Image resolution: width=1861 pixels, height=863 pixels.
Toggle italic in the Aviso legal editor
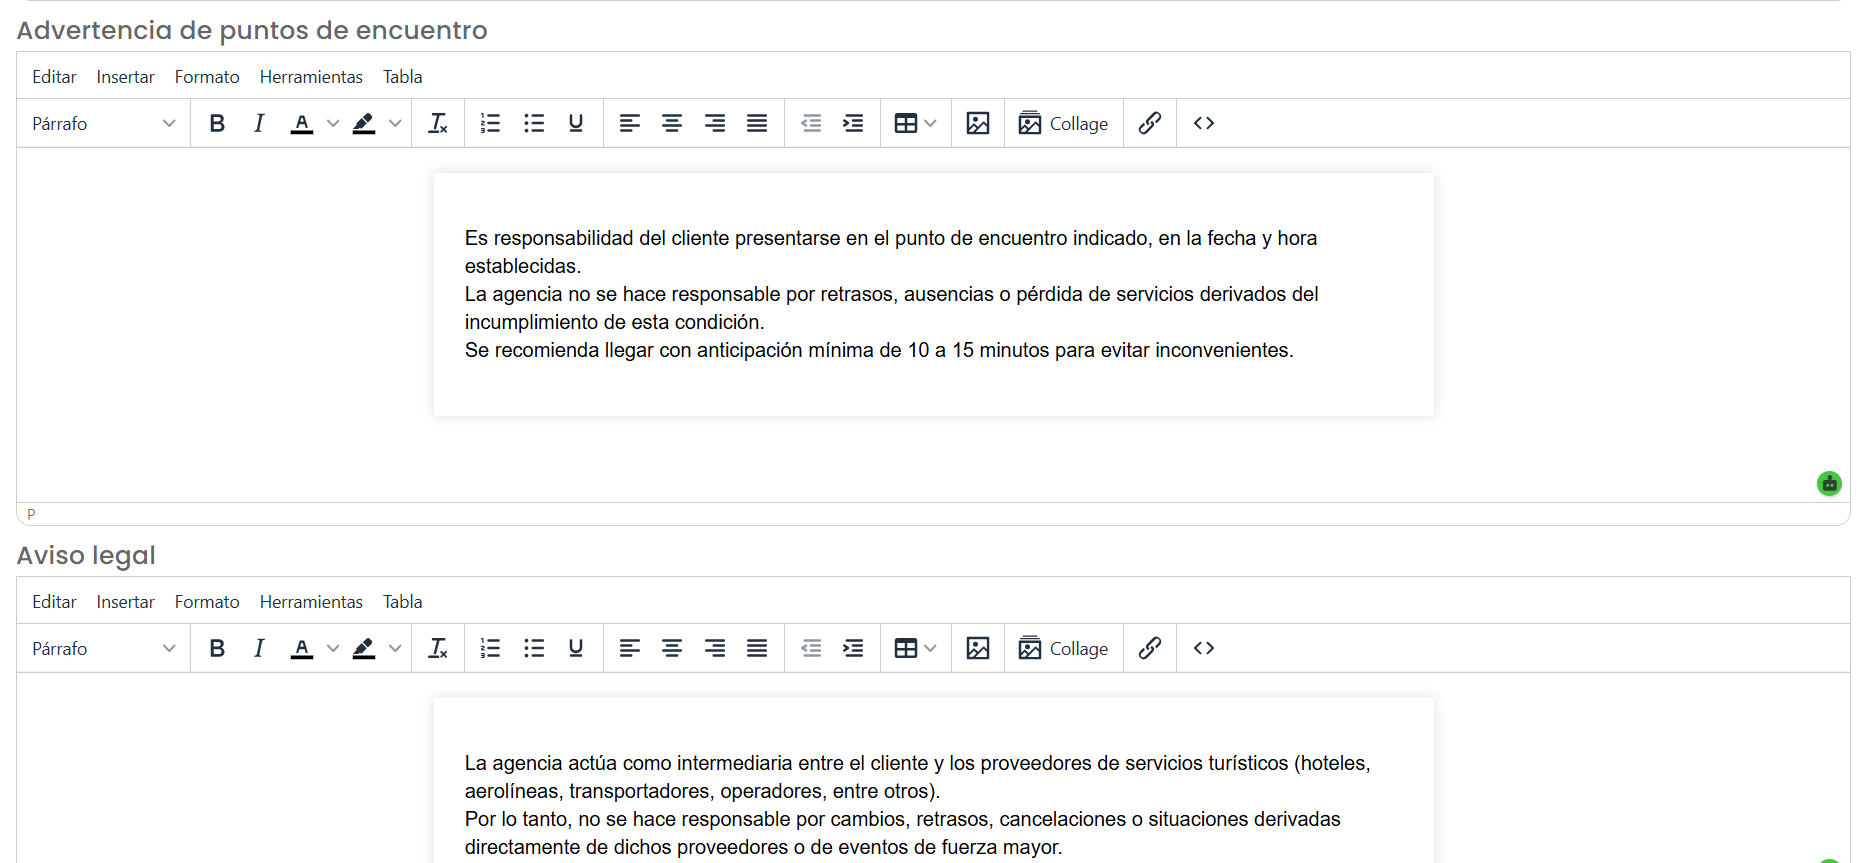pos(259,648)
